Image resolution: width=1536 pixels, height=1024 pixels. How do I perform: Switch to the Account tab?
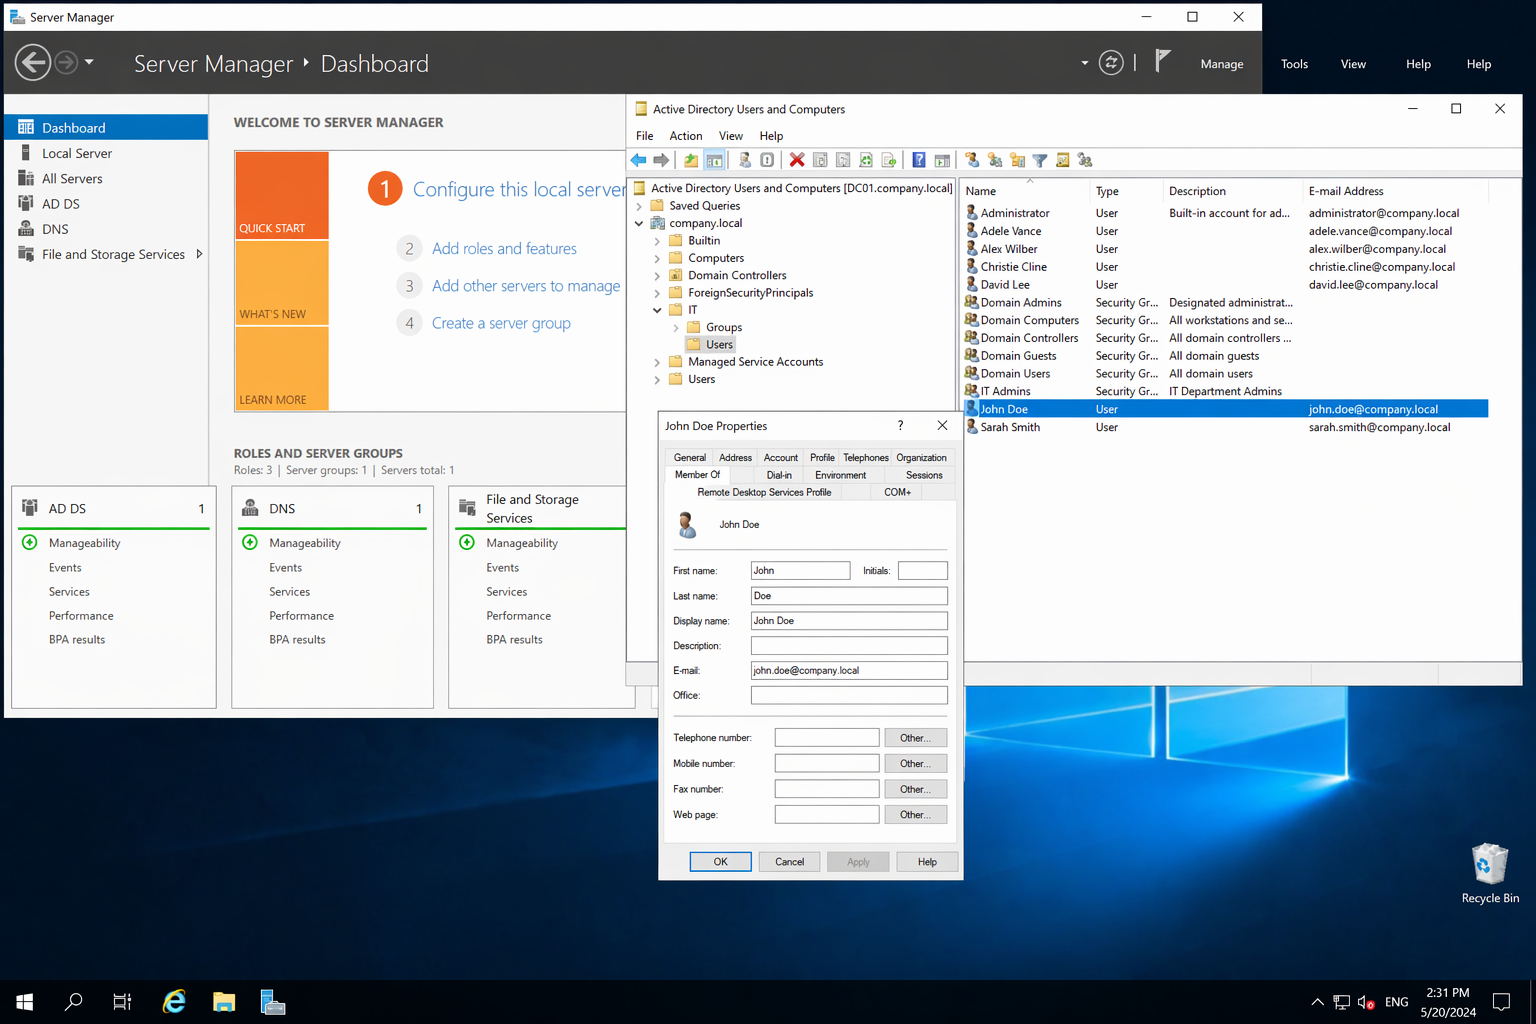pos(780,458)
